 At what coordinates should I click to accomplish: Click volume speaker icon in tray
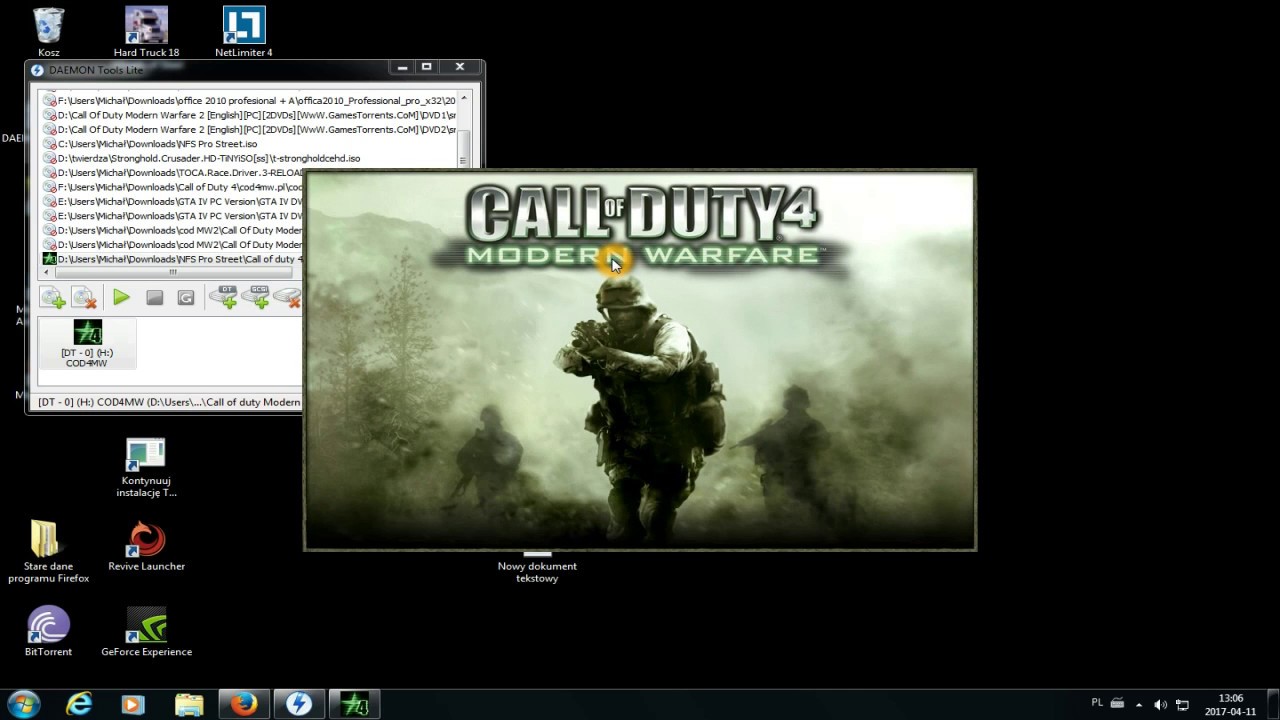(1160, 705)
